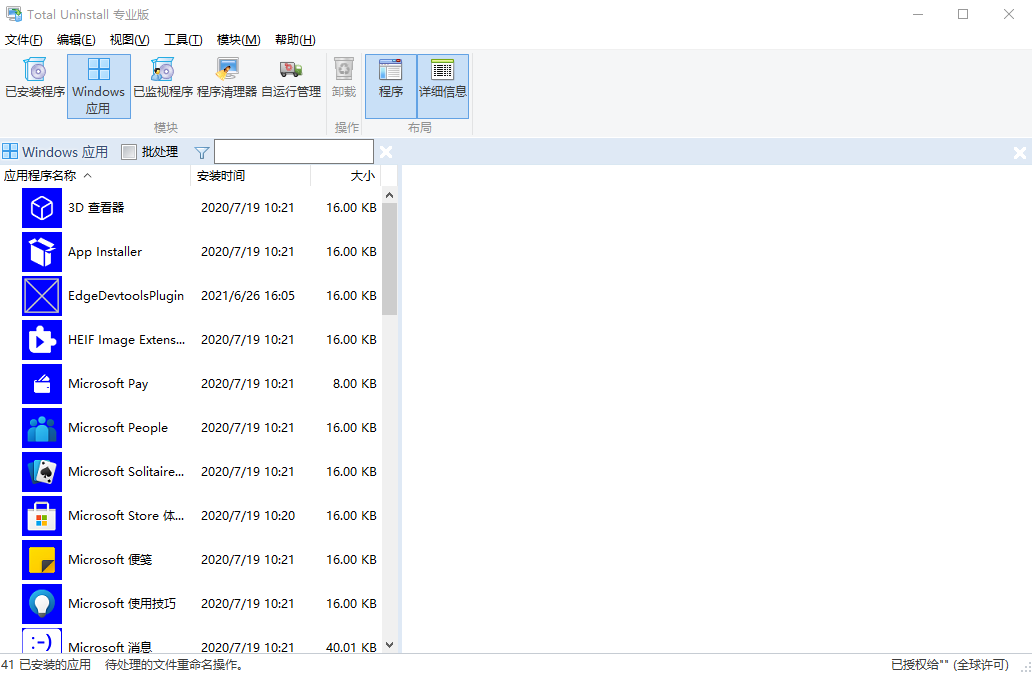Open the 文件(F) menu
The width and height of the screenshot is (1032, 673).
point(24,39)
